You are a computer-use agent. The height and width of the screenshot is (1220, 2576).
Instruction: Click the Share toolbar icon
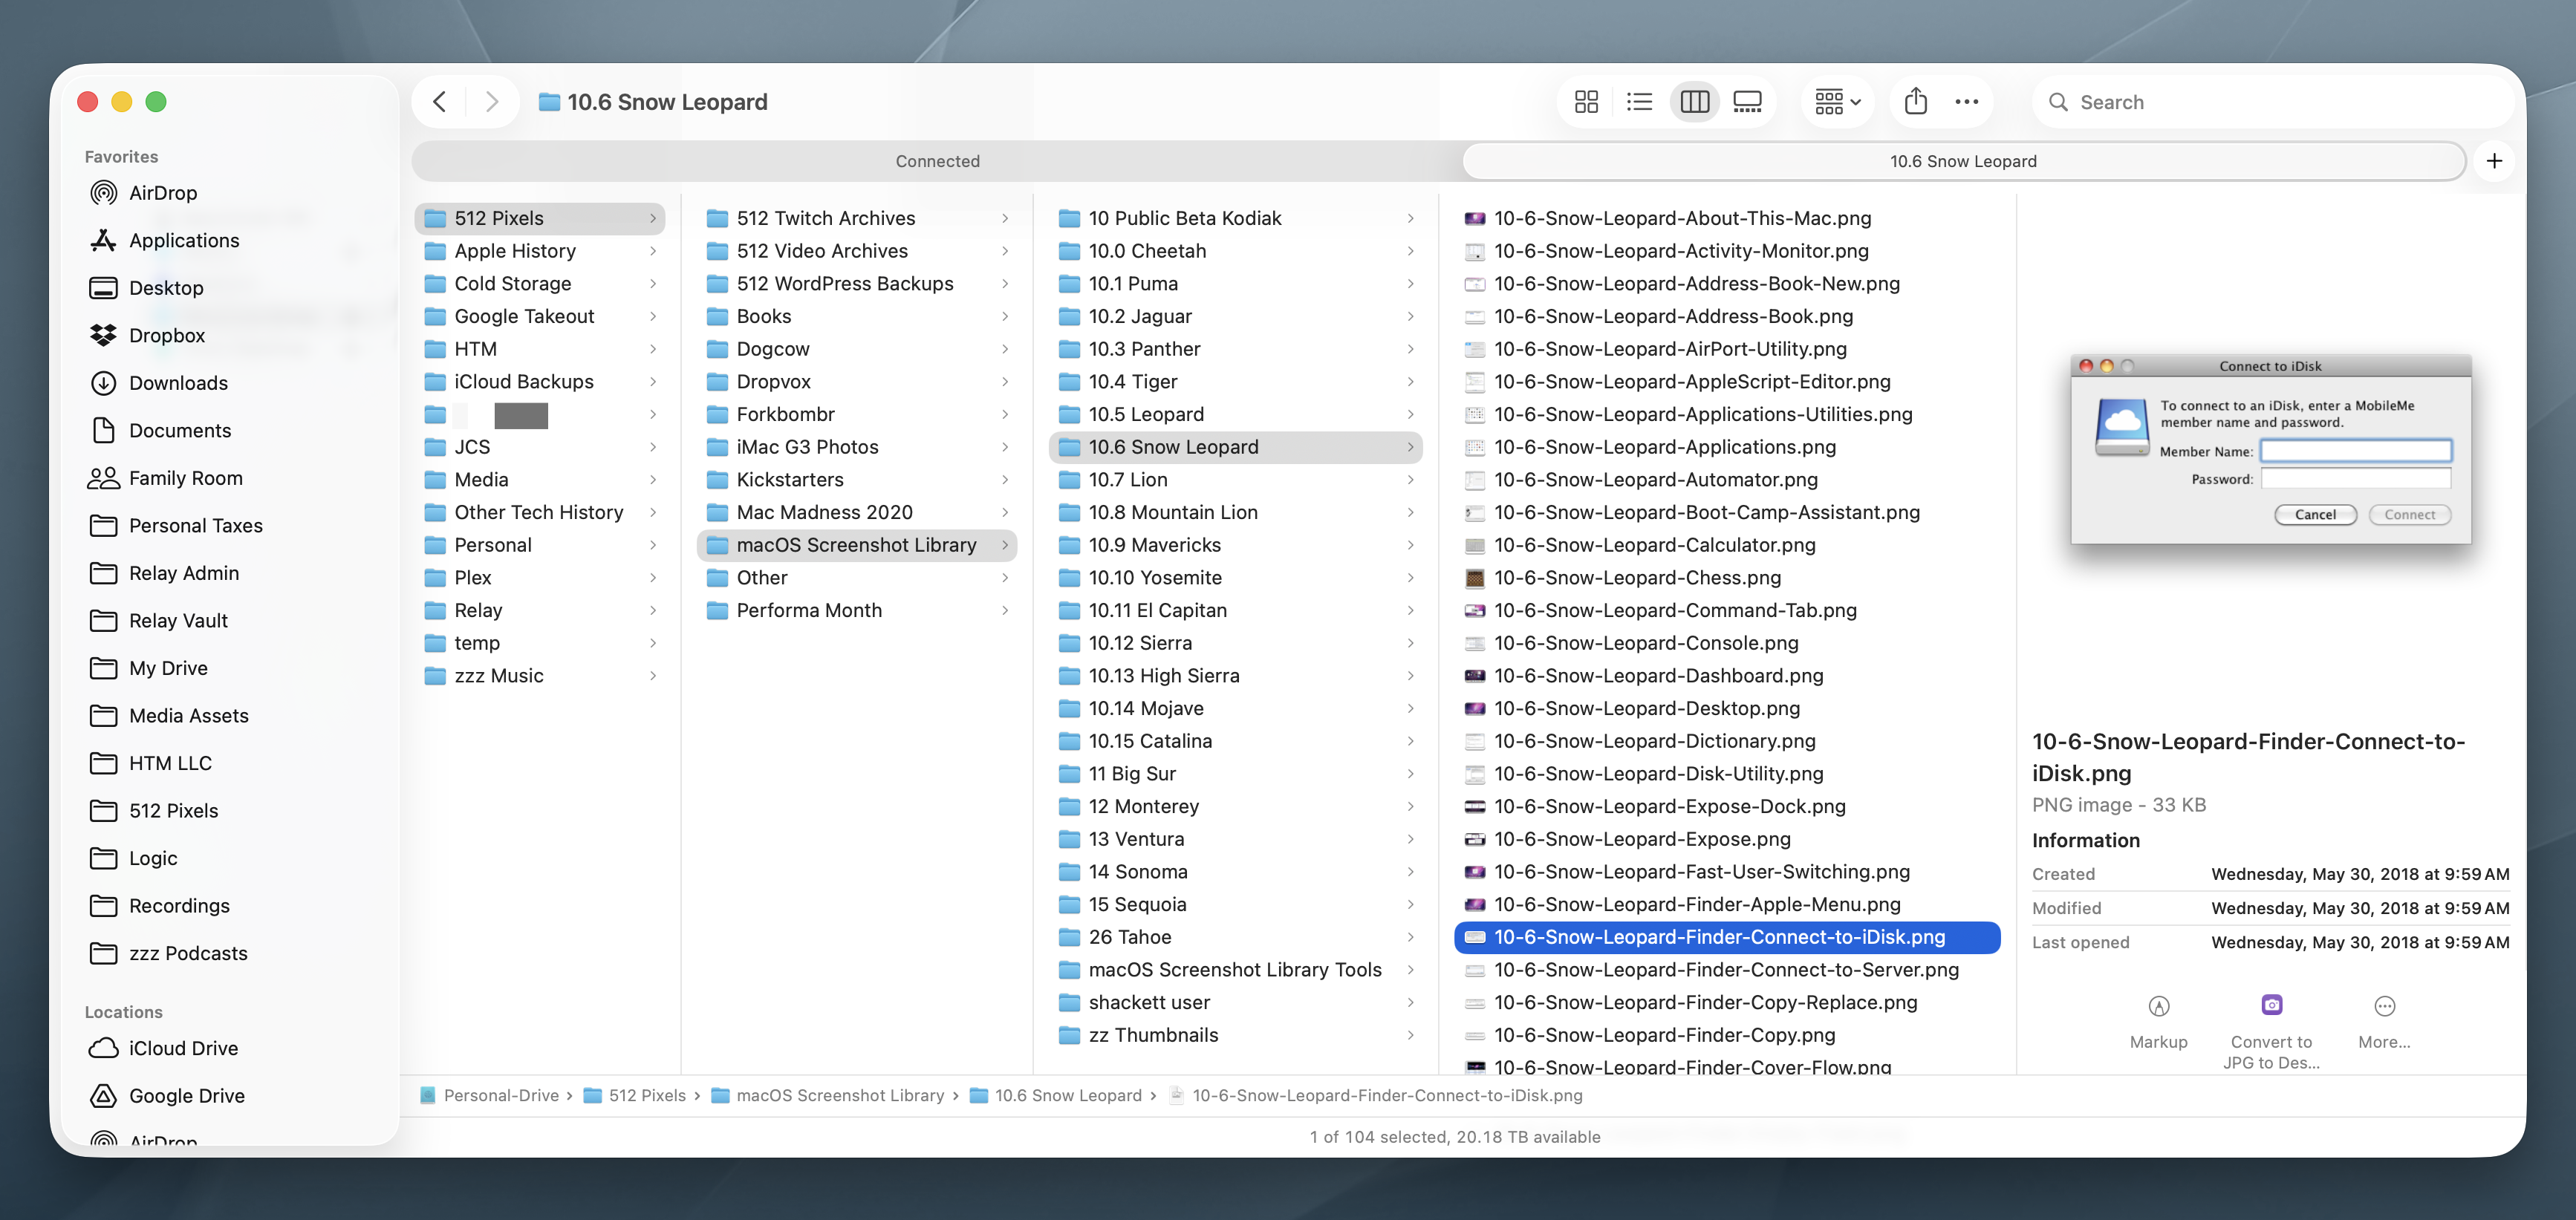pos(1915,102)
